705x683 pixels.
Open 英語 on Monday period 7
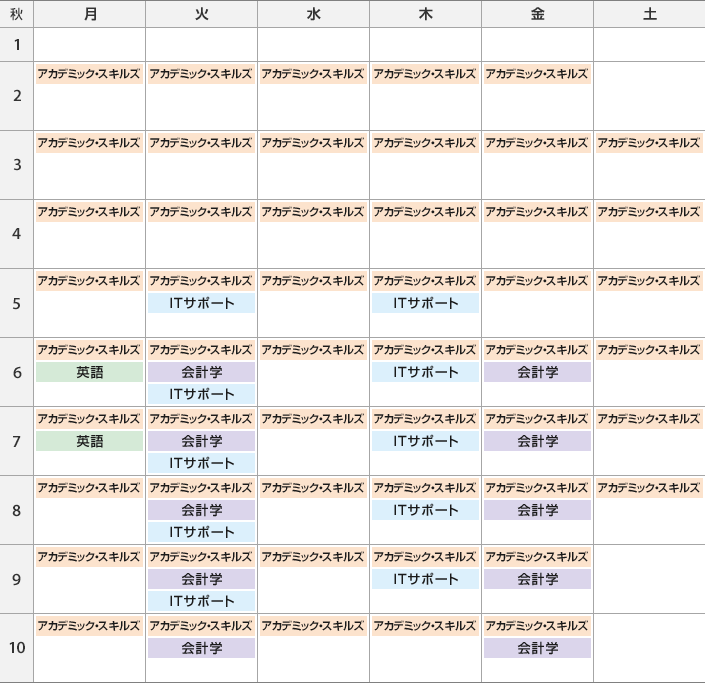click(89, 441)
